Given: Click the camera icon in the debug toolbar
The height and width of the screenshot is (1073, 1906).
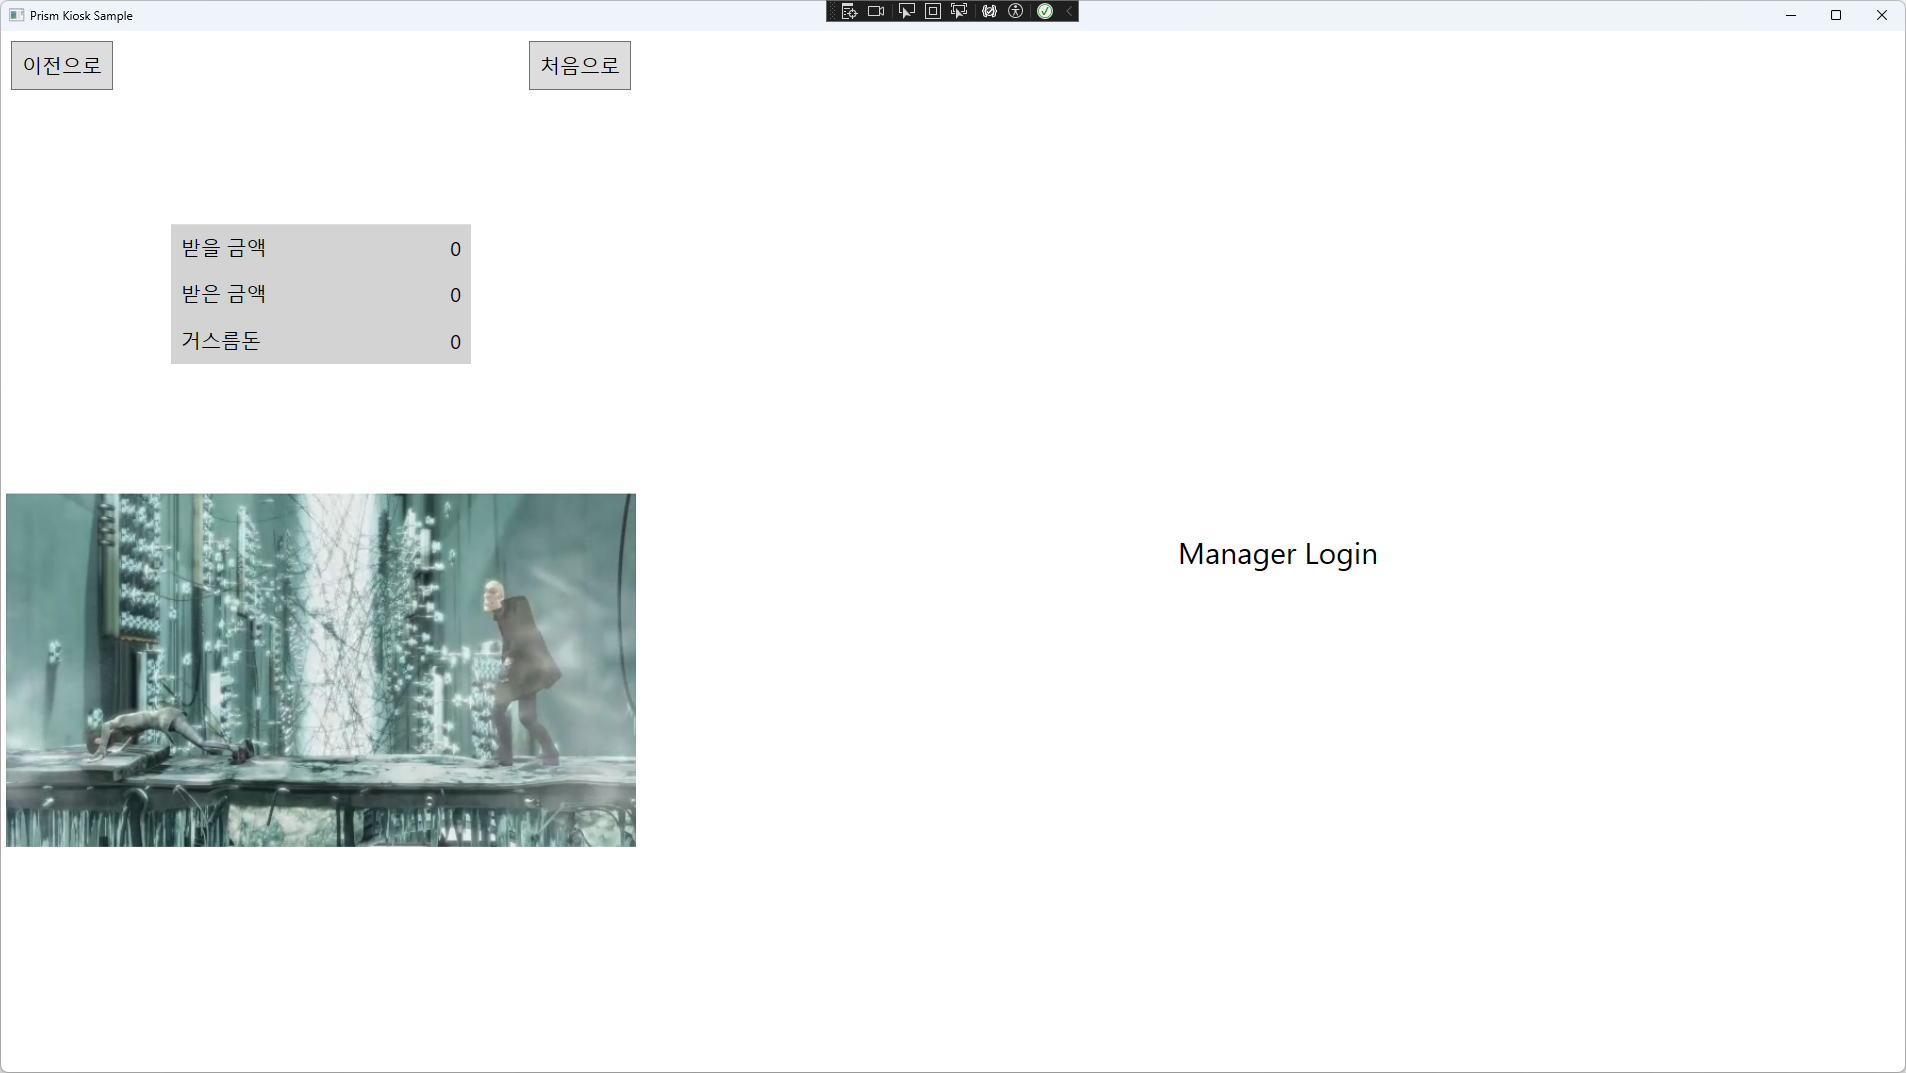Looking at the screenshot, I should [876, 11].
